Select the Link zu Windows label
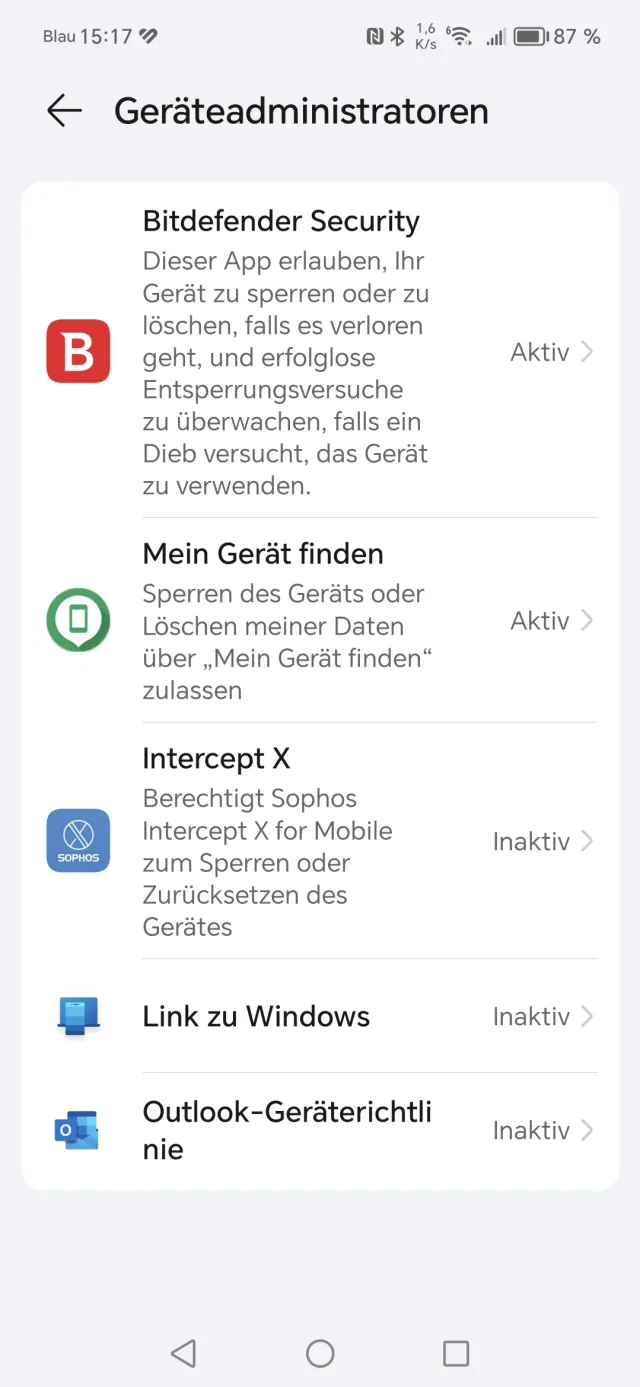This screenshot has width=640, height=1387. tap(256, 1017)
